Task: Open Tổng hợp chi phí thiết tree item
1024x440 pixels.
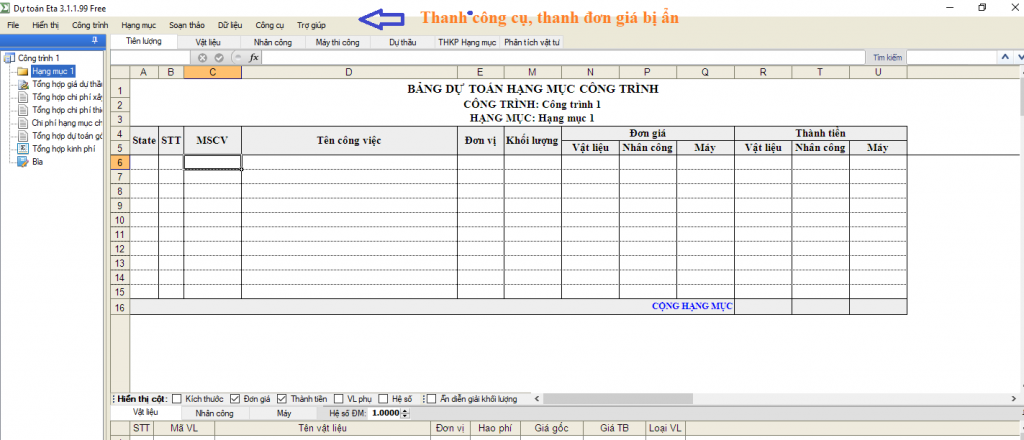Action: pos(67,110)
